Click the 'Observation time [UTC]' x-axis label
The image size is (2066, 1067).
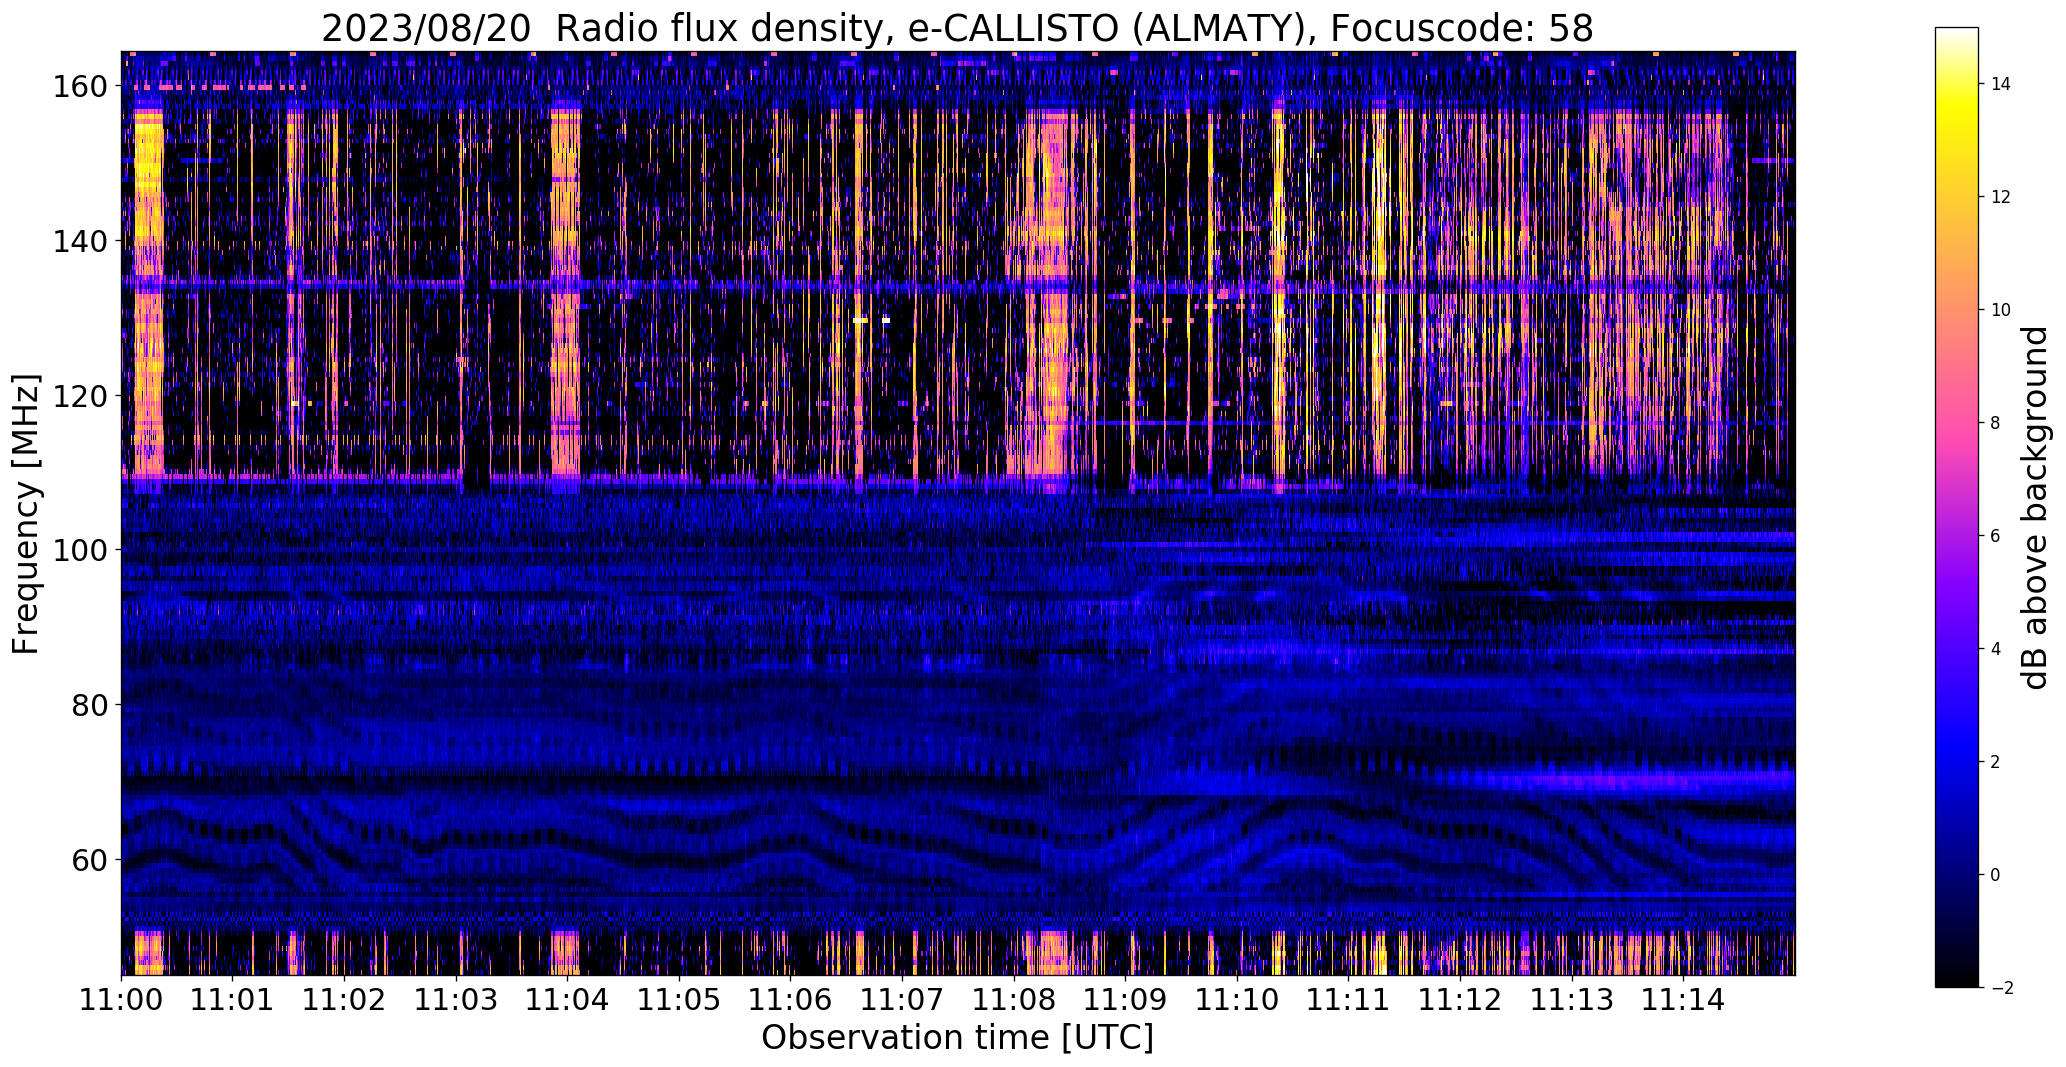[x=957, y=1038]
